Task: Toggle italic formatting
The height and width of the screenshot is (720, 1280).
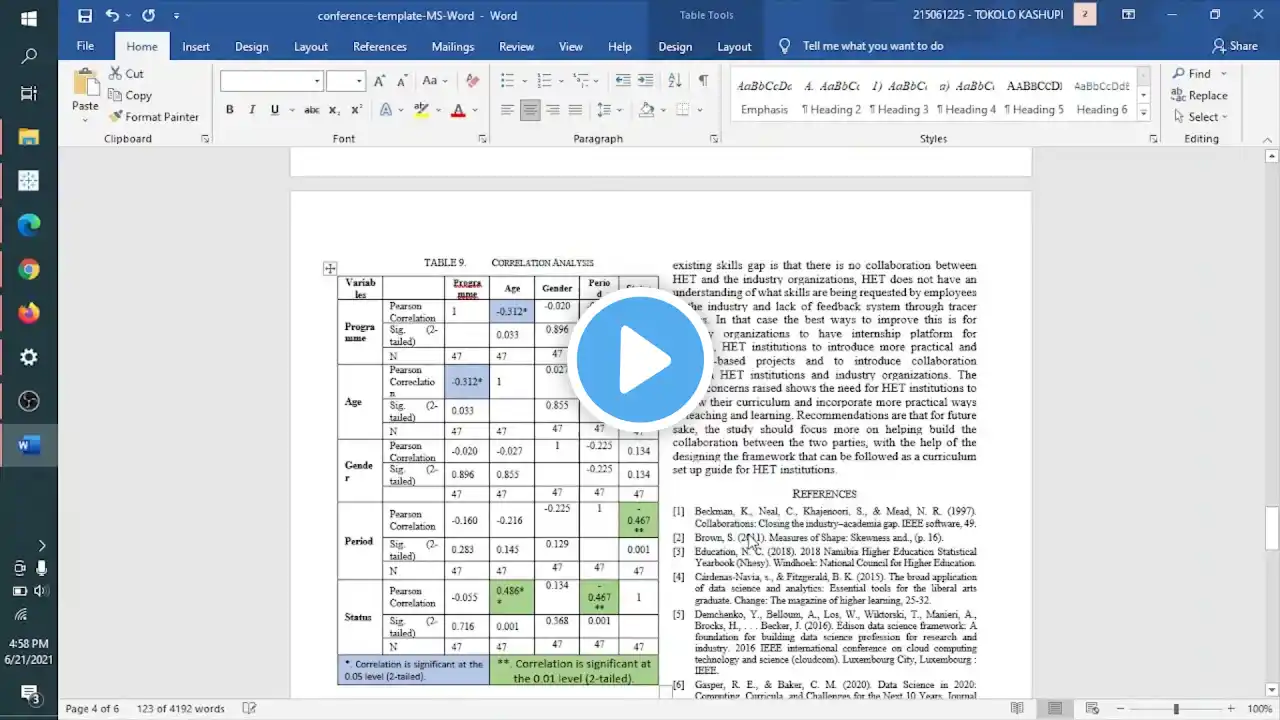Action: tap(252, 110)
